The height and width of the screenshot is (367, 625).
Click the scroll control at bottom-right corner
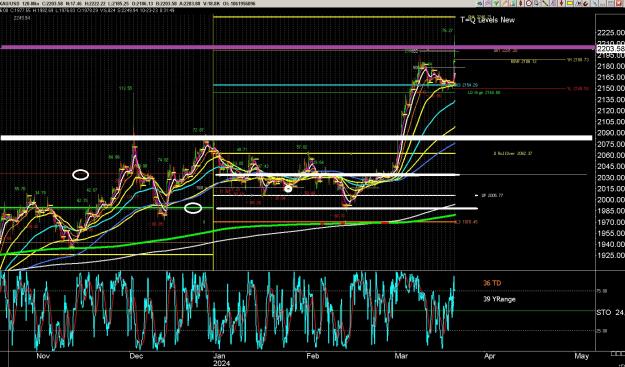(617, 353)
